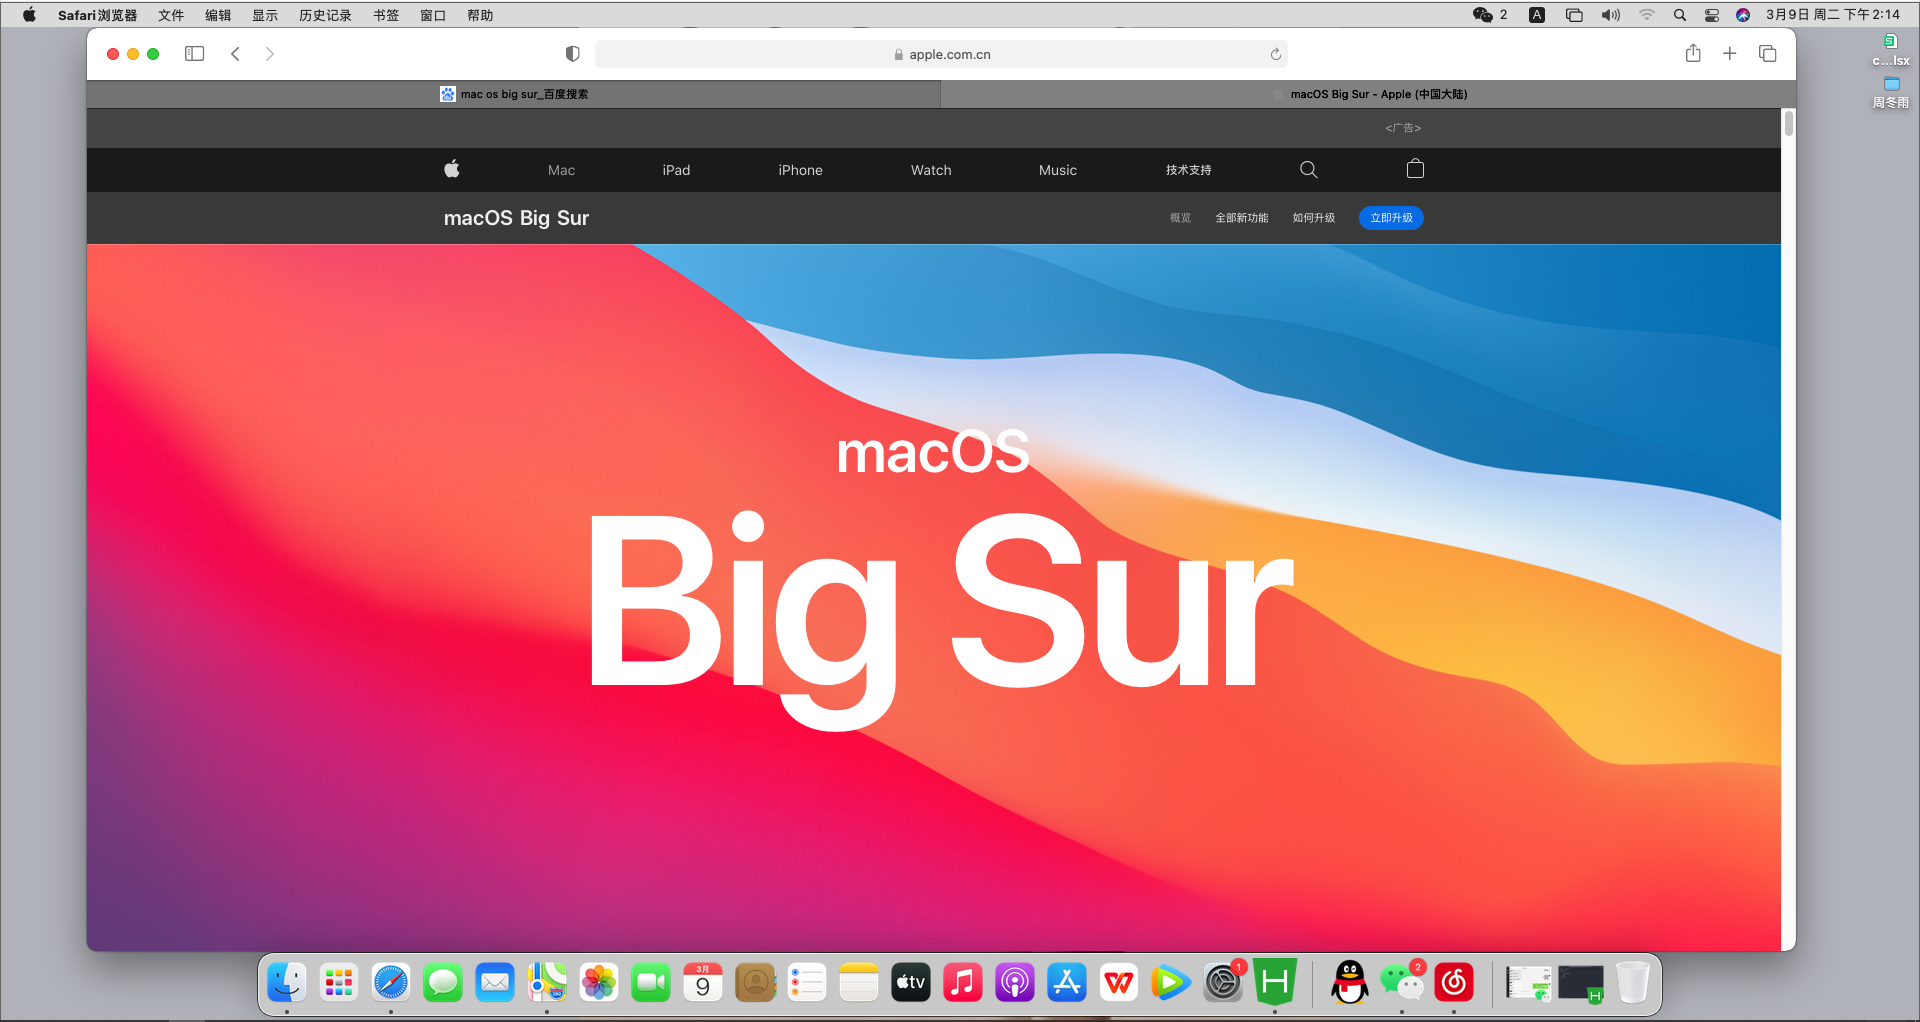Screen dimensions: 1920x1022
Task: Go to the 概览 overview link
Action: click(1181, 218)
